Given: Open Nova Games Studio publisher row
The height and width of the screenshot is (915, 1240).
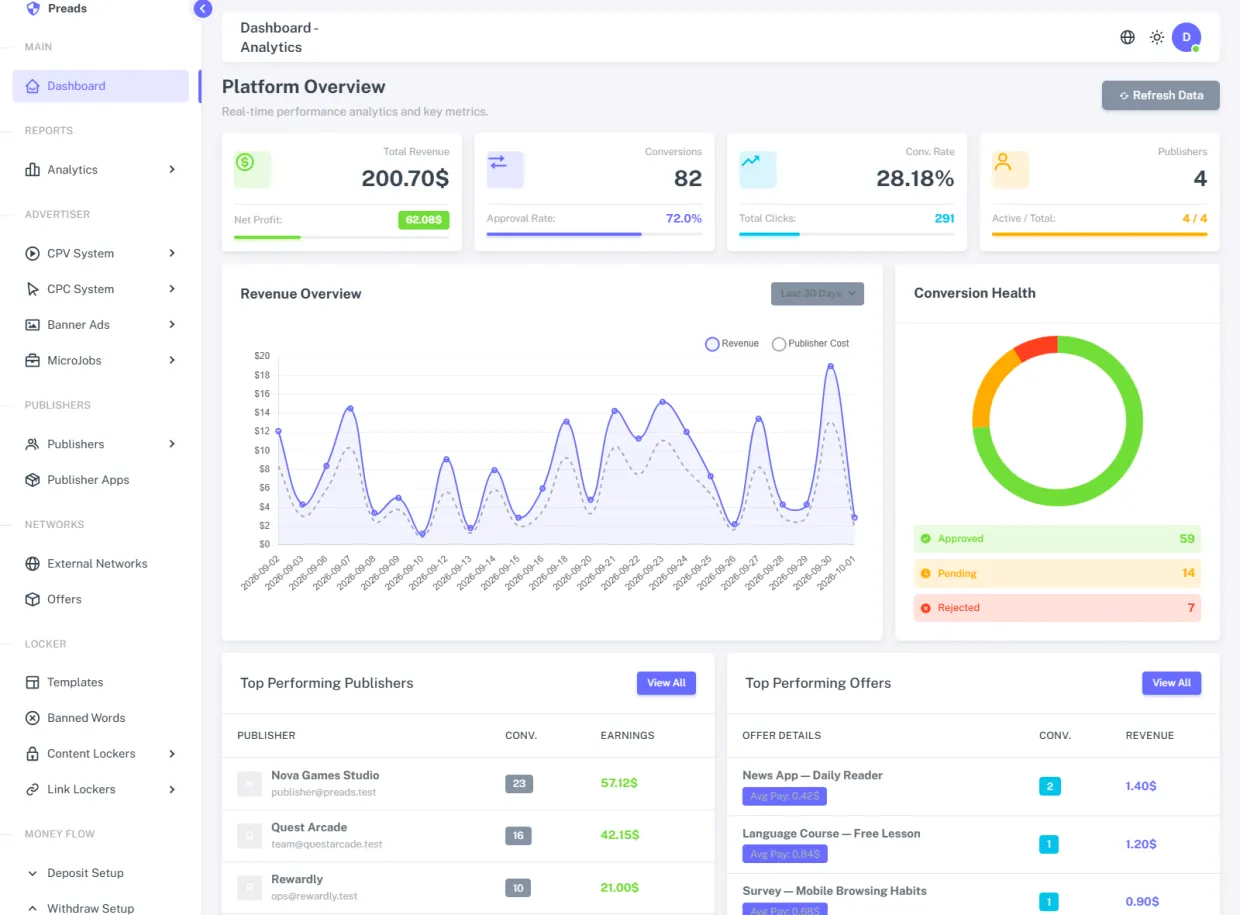Looking at the screenshot, I should (468, 784).
